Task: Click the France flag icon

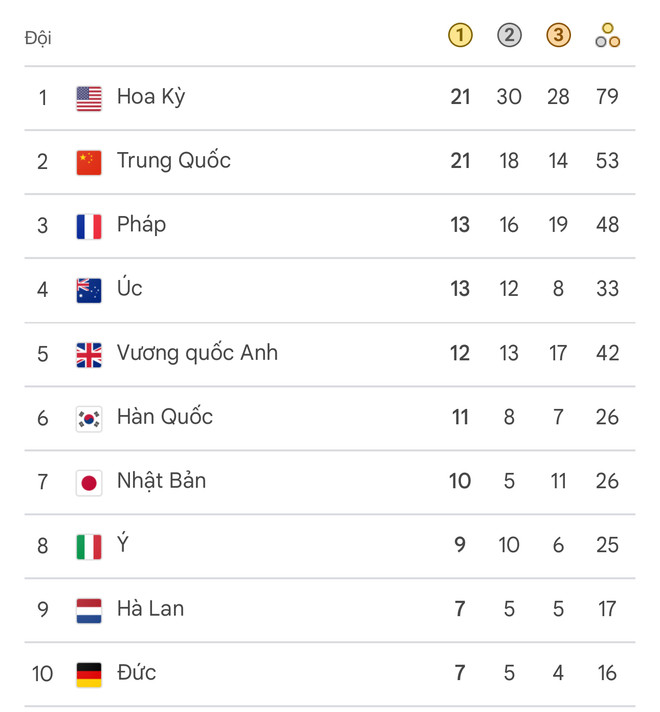Action: pyautogui.click(x=89, y=226)
